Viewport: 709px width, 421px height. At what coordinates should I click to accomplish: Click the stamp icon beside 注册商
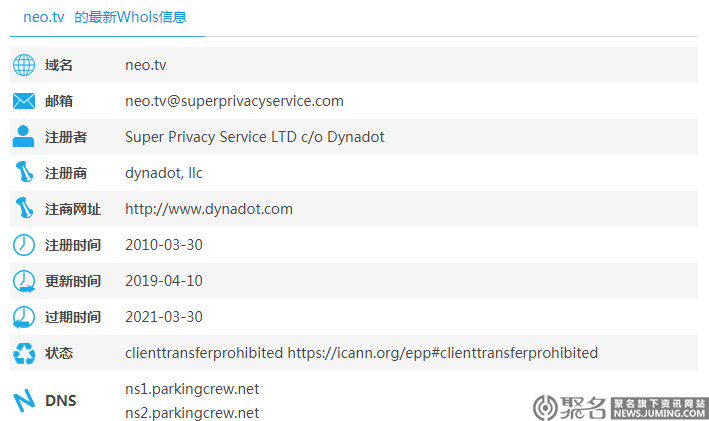24,172
